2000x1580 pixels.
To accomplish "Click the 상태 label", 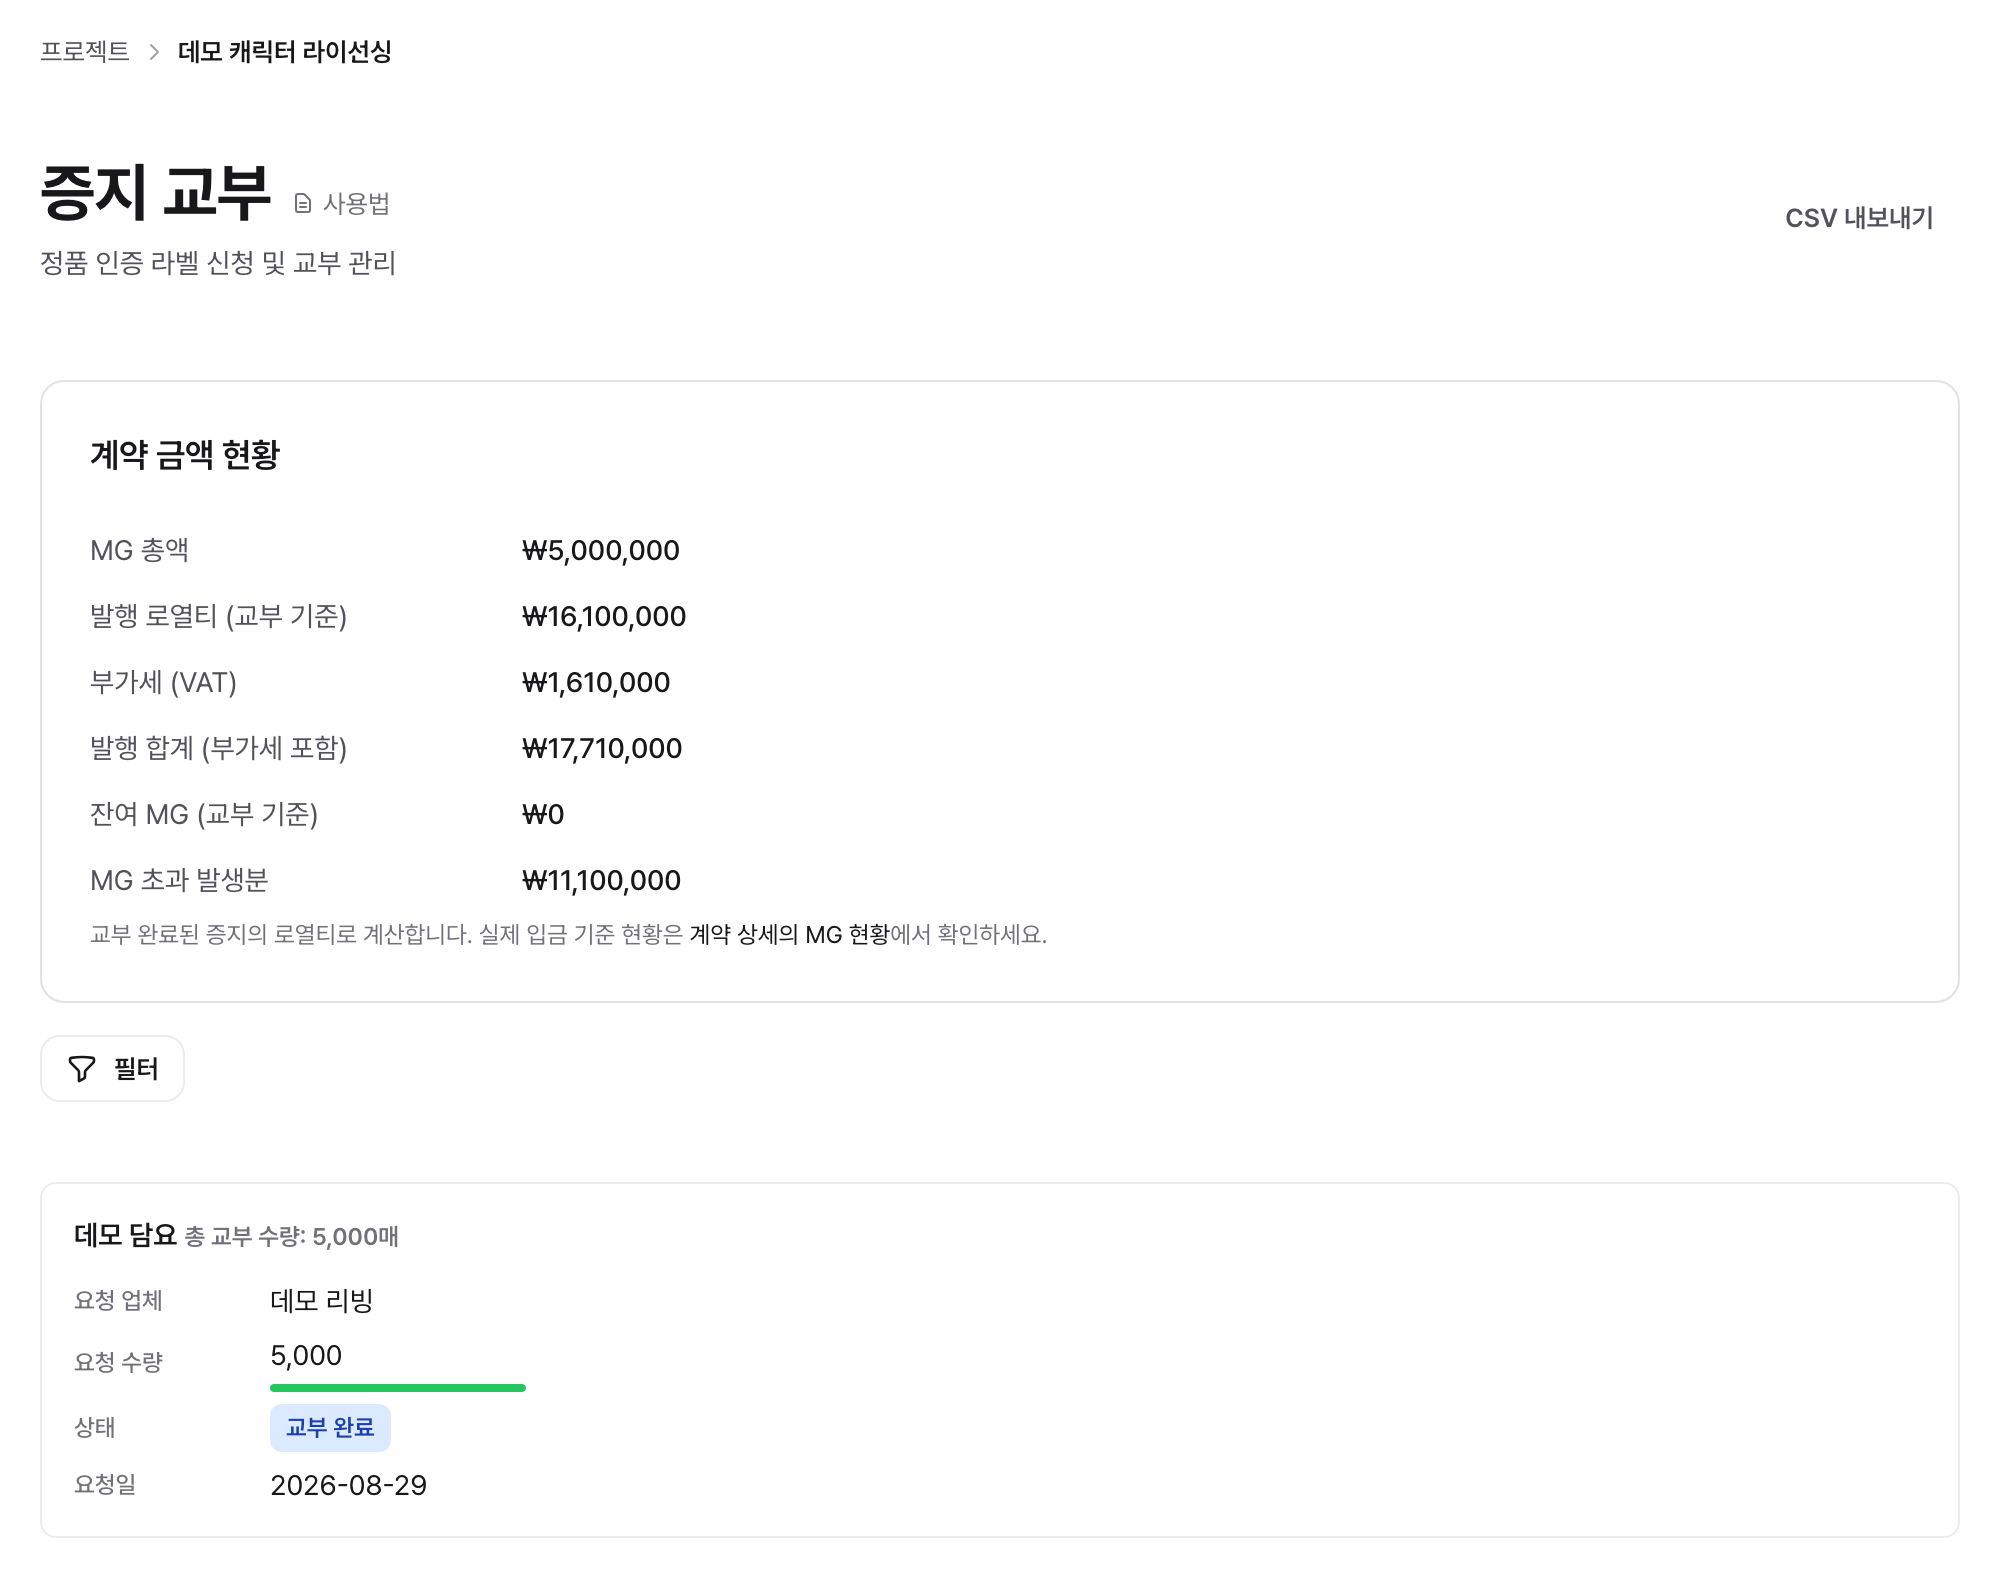I will (x=95, y=1427).
